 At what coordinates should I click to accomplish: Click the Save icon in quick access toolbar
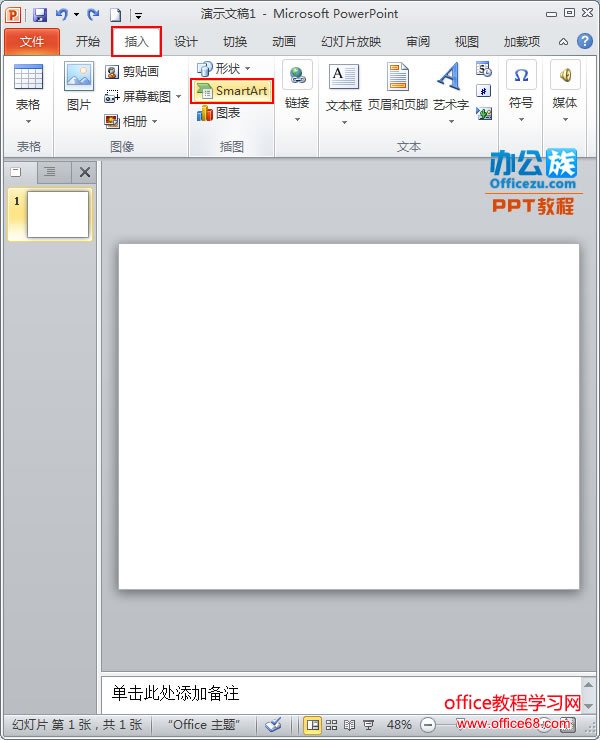[40, 15]
